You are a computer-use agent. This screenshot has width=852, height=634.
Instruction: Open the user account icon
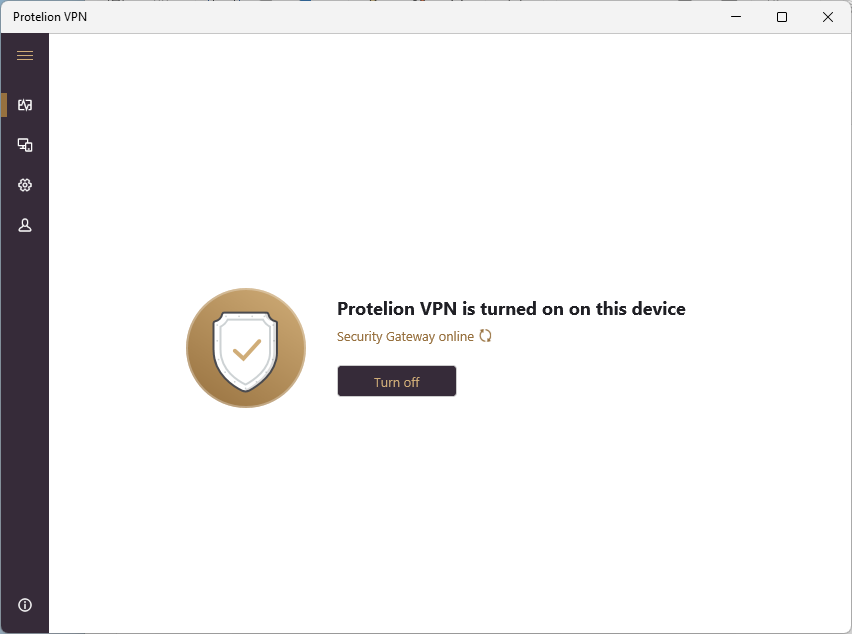tap(25, 225)
